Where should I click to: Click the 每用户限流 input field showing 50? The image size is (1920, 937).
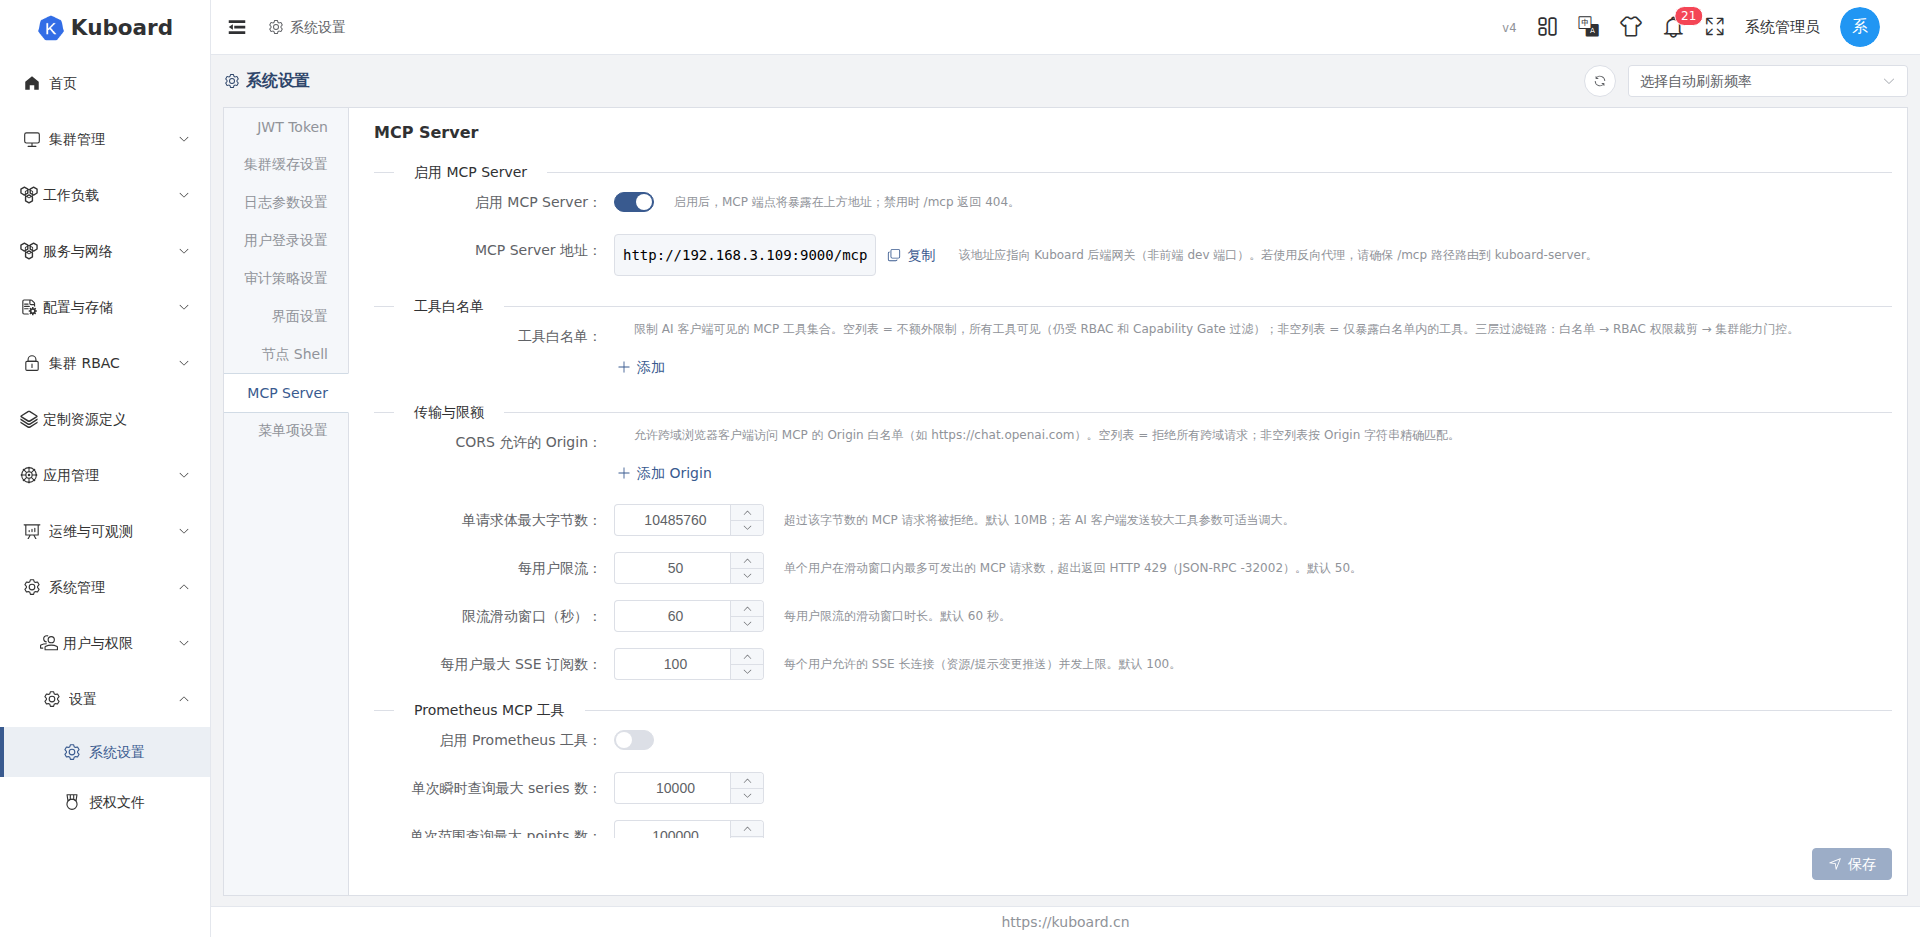point(673,568)
